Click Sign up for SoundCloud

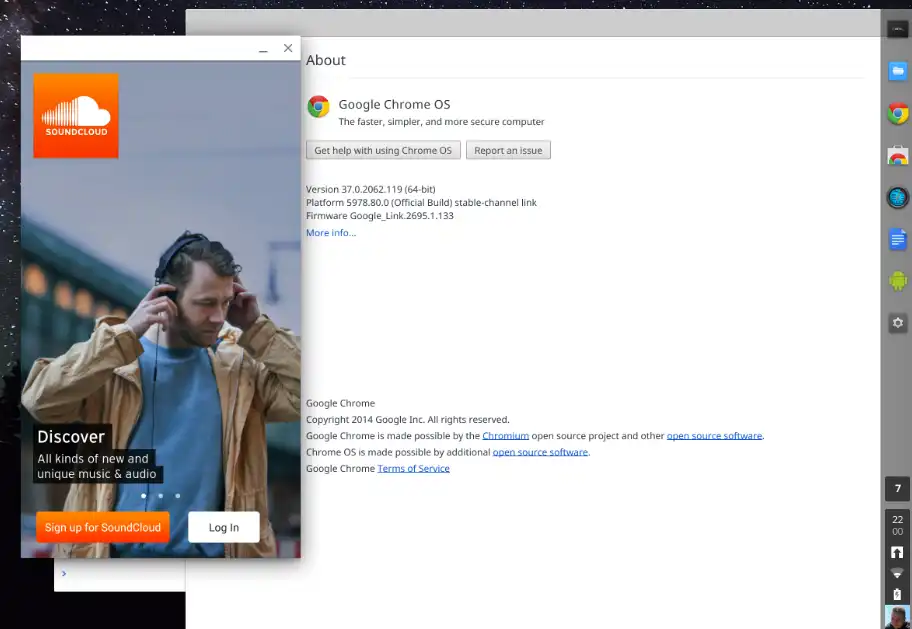[x=103, y=527]
